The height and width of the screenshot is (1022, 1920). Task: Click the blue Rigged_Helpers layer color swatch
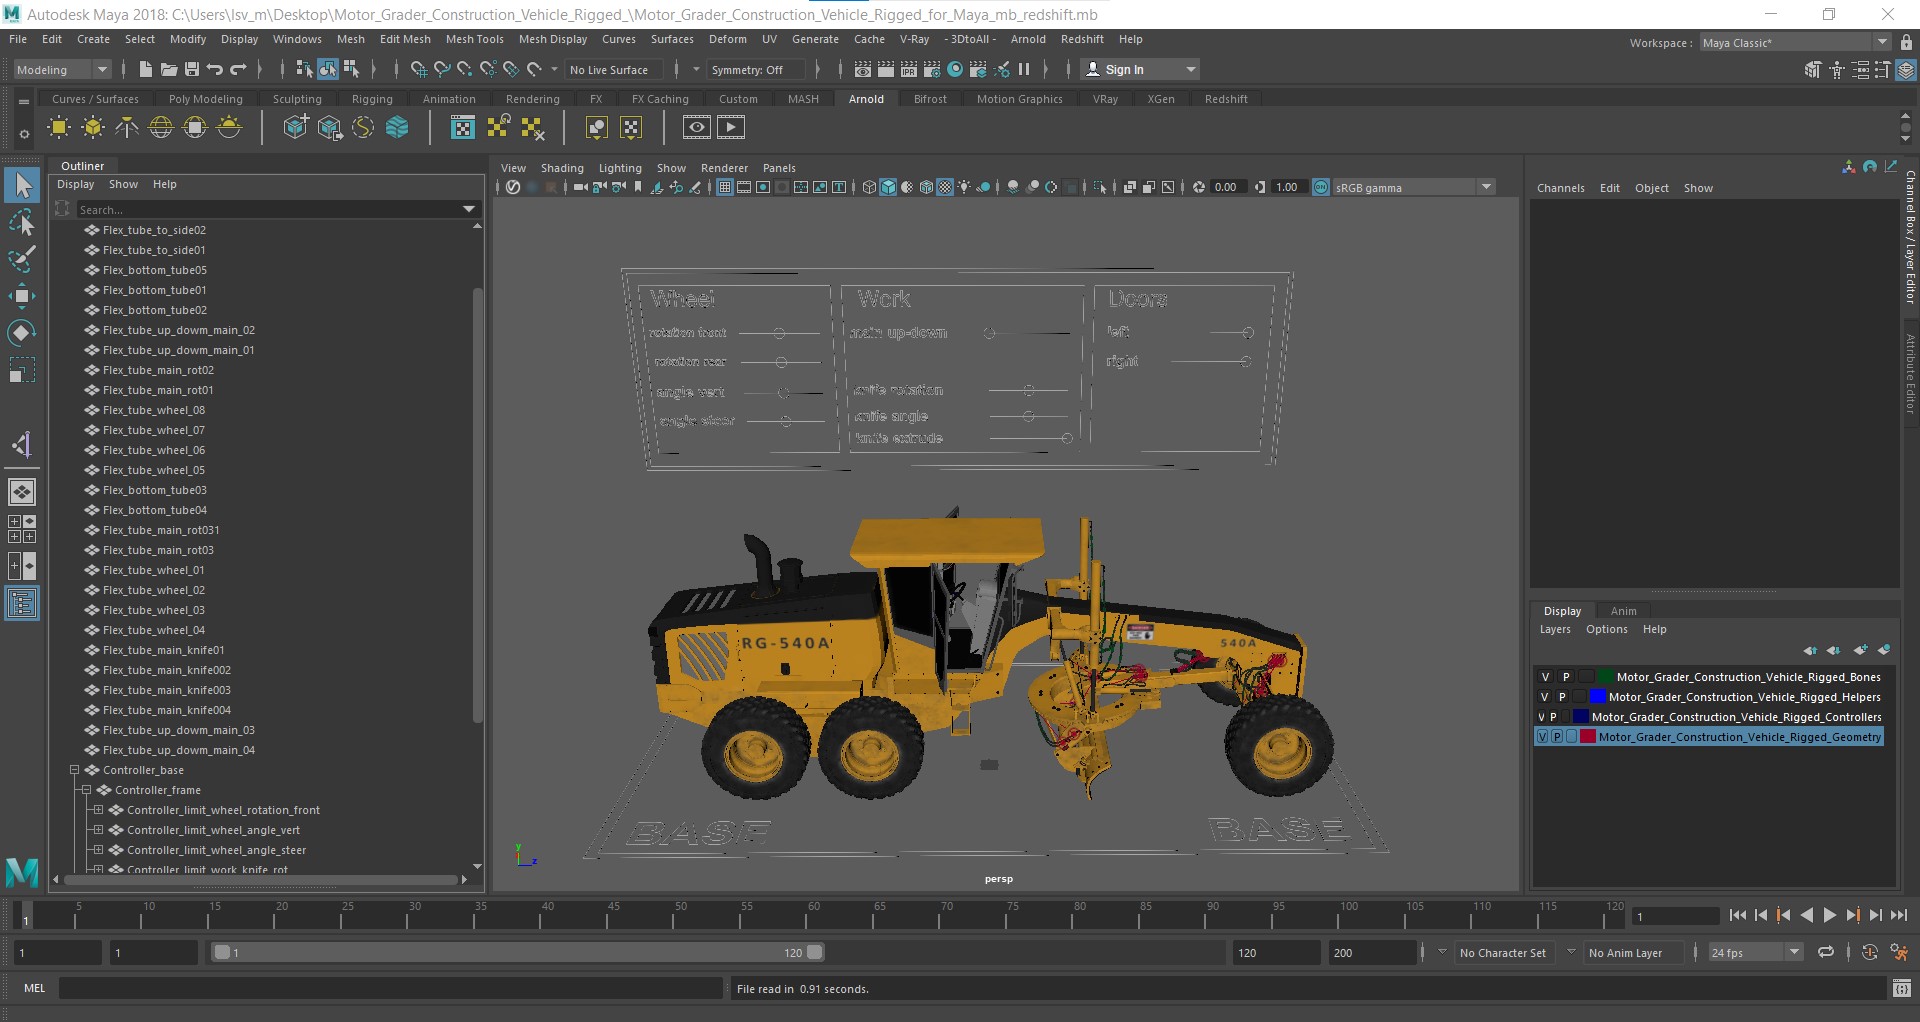(x=1597, y=697)
